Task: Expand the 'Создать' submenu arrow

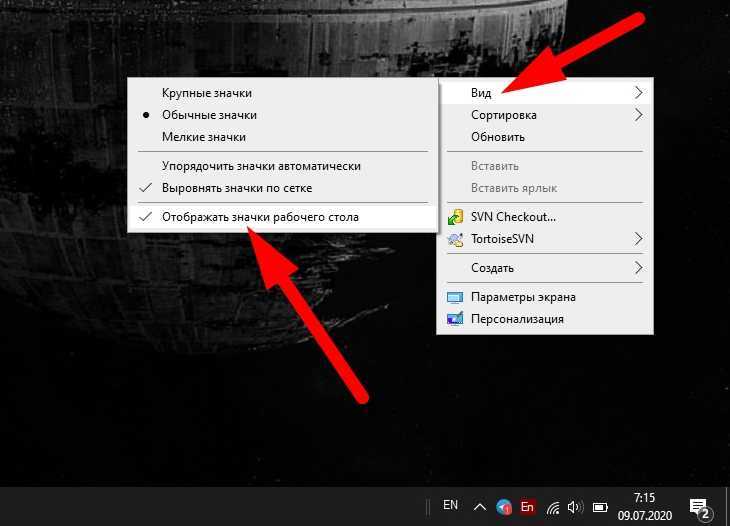Action: point(639,268)
